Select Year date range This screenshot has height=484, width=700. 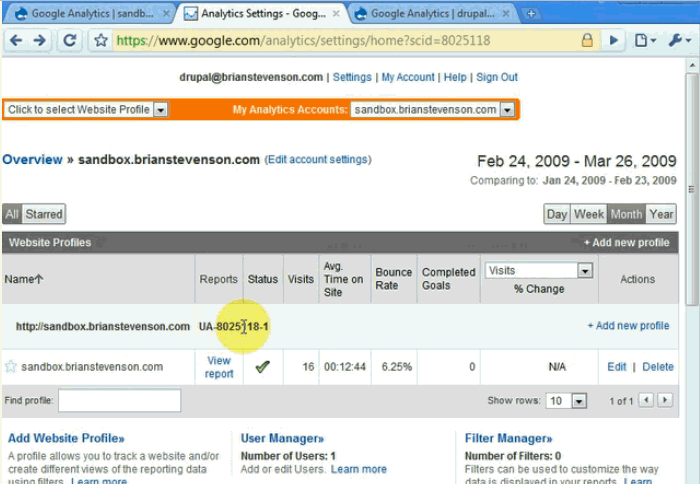click(661, 214)
